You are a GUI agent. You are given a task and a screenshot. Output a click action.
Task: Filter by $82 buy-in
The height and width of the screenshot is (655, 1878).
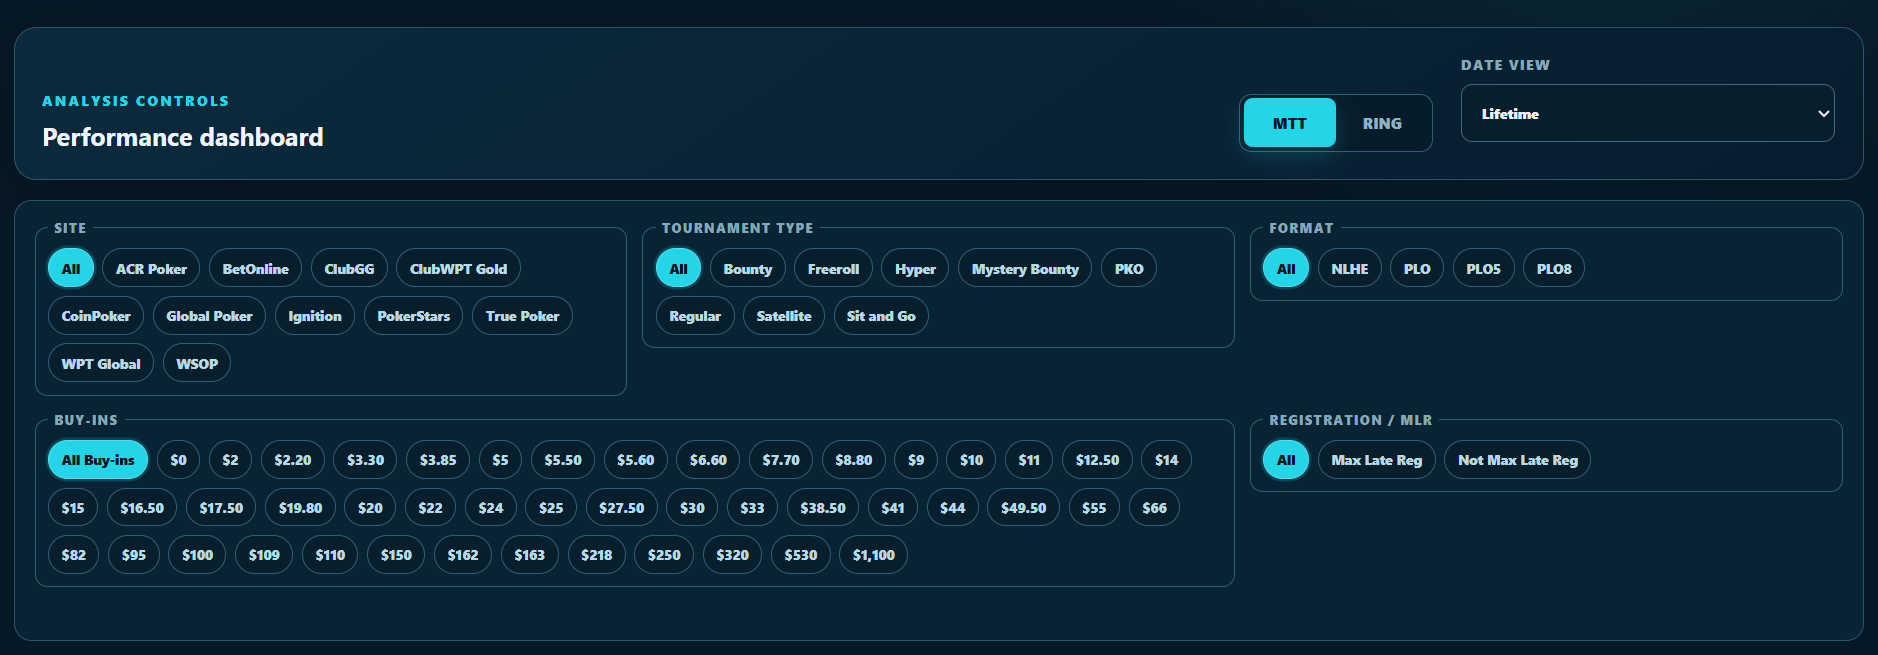(x=73, y=554)
